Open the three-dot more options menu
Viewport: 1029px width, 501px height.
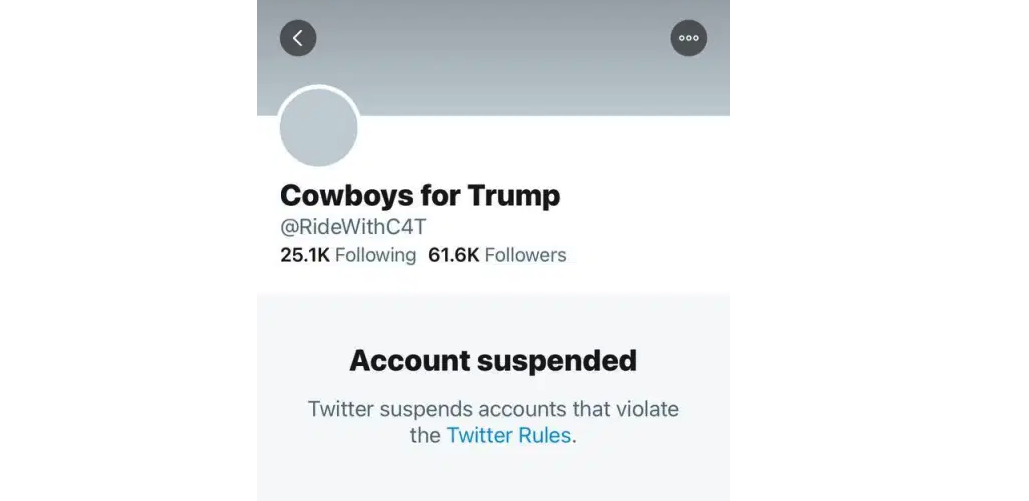688,38
